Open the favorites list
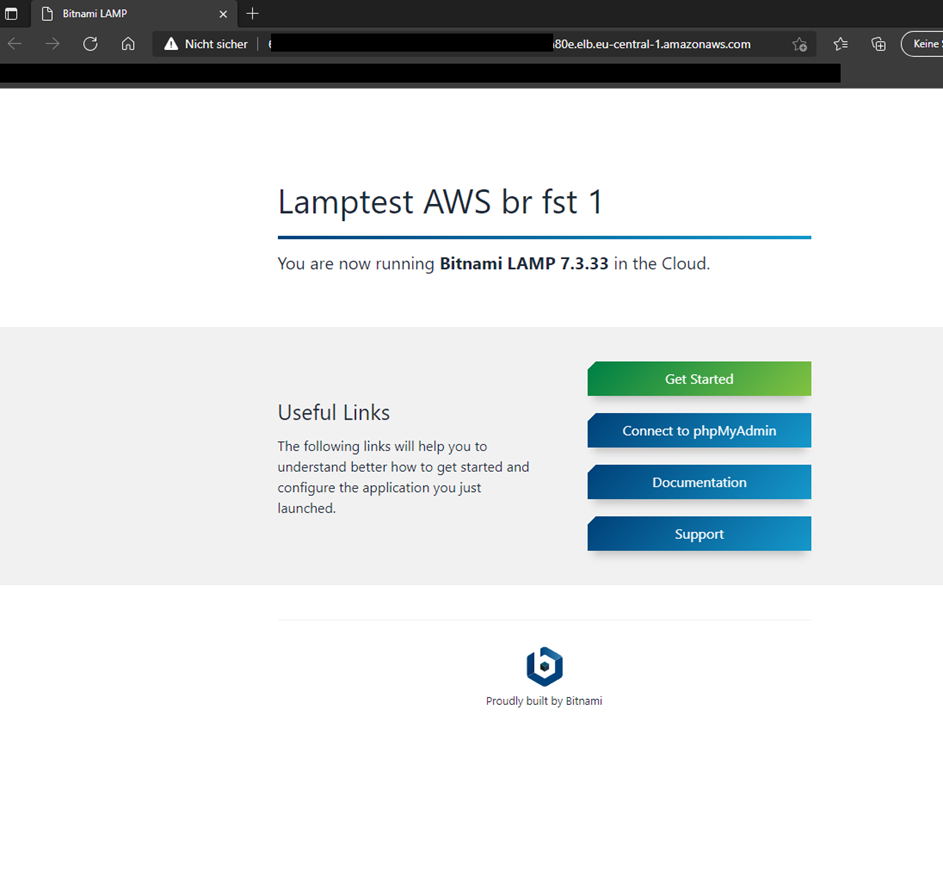Viewport: 943px width, 889px height. point(841,44)
